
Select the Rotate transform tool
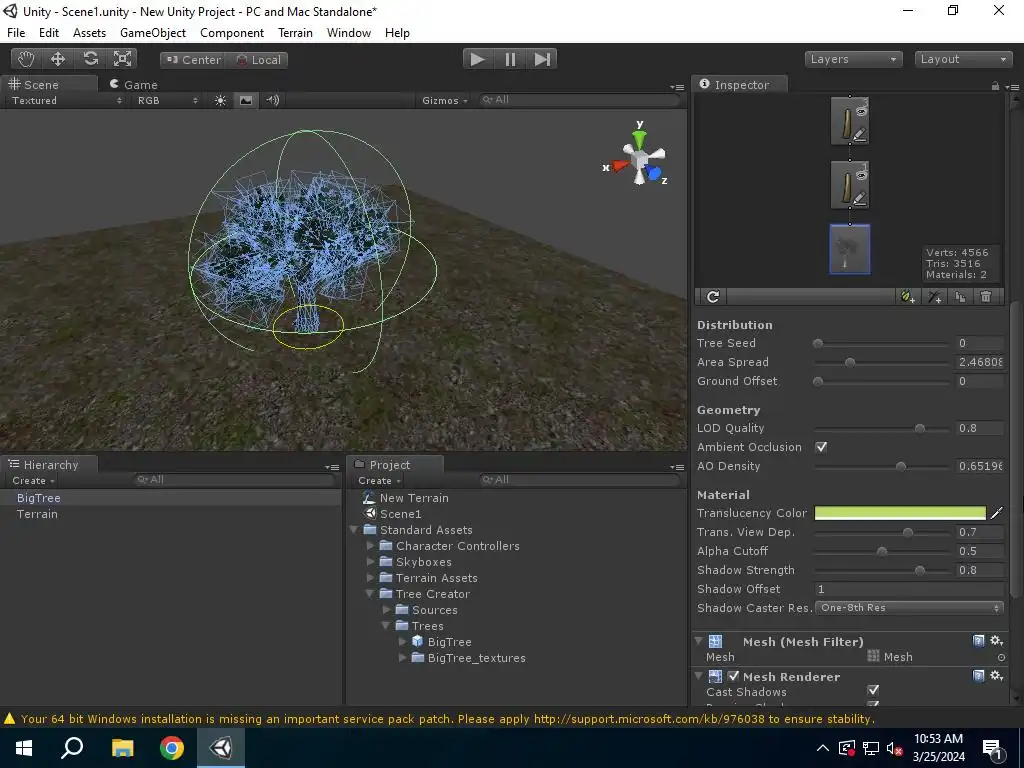[x=90, y=59]
